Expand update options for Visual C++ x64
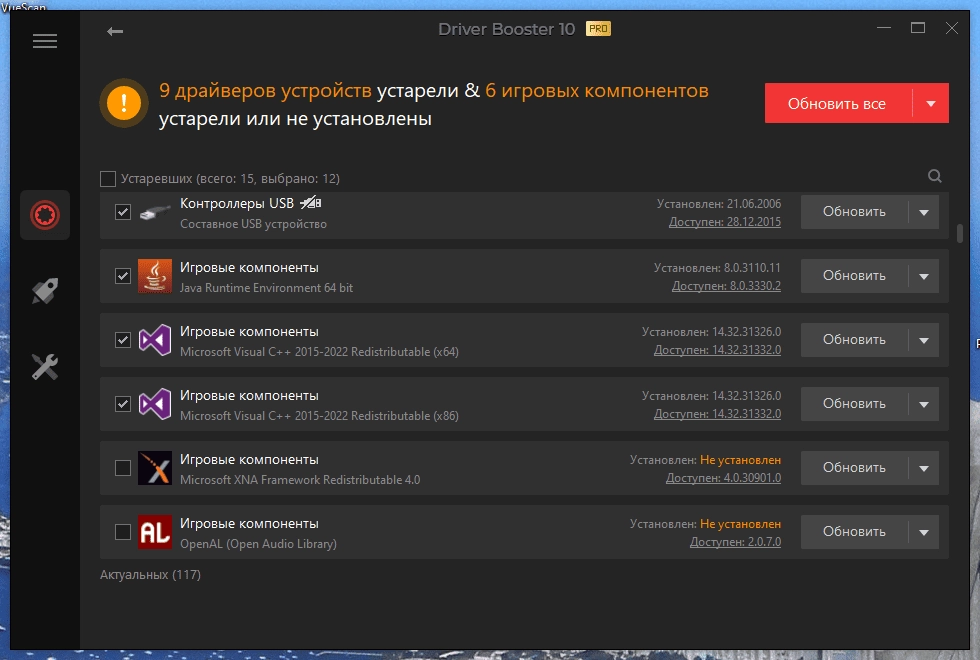The image size is (980, 660). pyautogui.click(x=924, y=340)
